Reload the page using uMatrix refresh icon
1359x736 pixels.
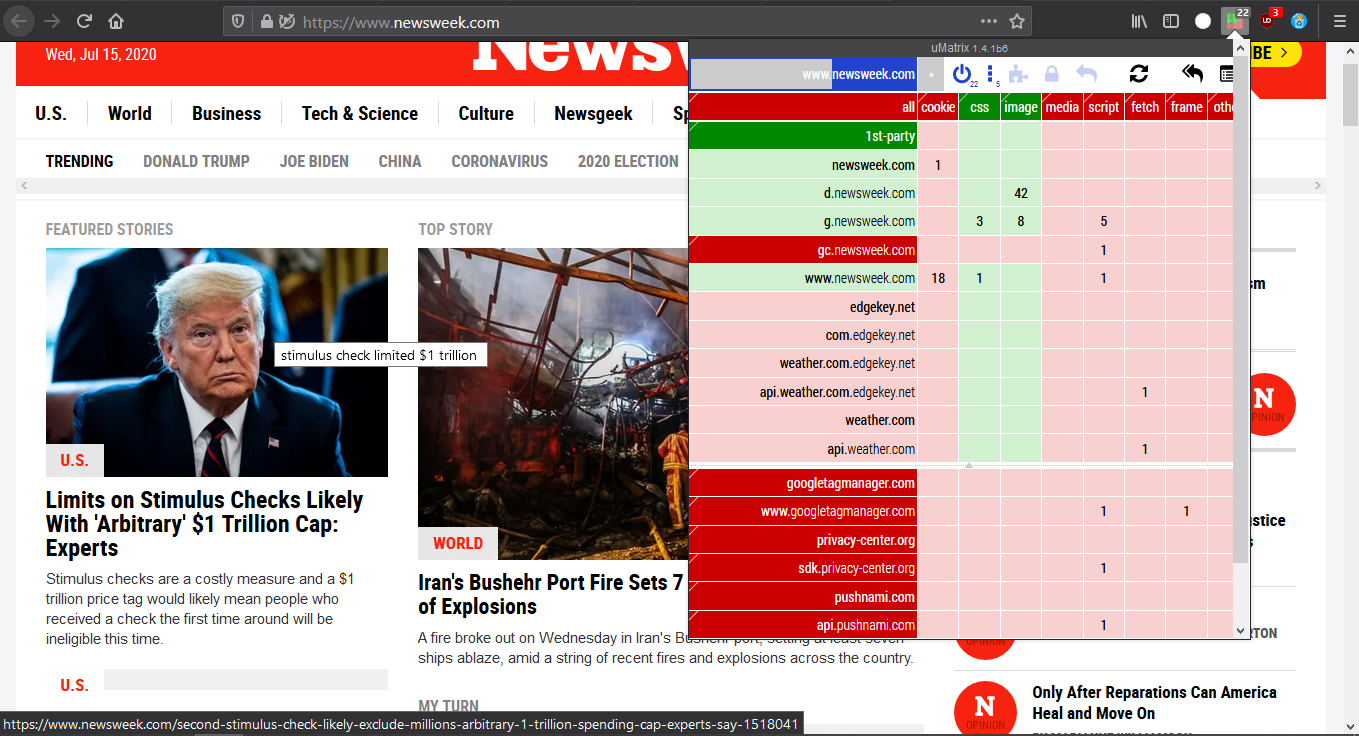pyautogui.click(x=1139, y=74)
